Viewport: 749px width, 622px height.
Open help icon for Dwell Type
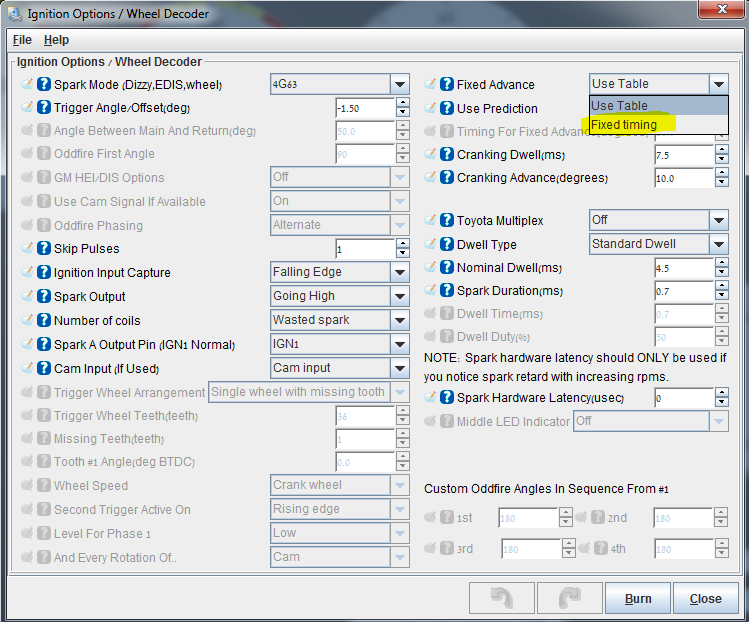447,244
